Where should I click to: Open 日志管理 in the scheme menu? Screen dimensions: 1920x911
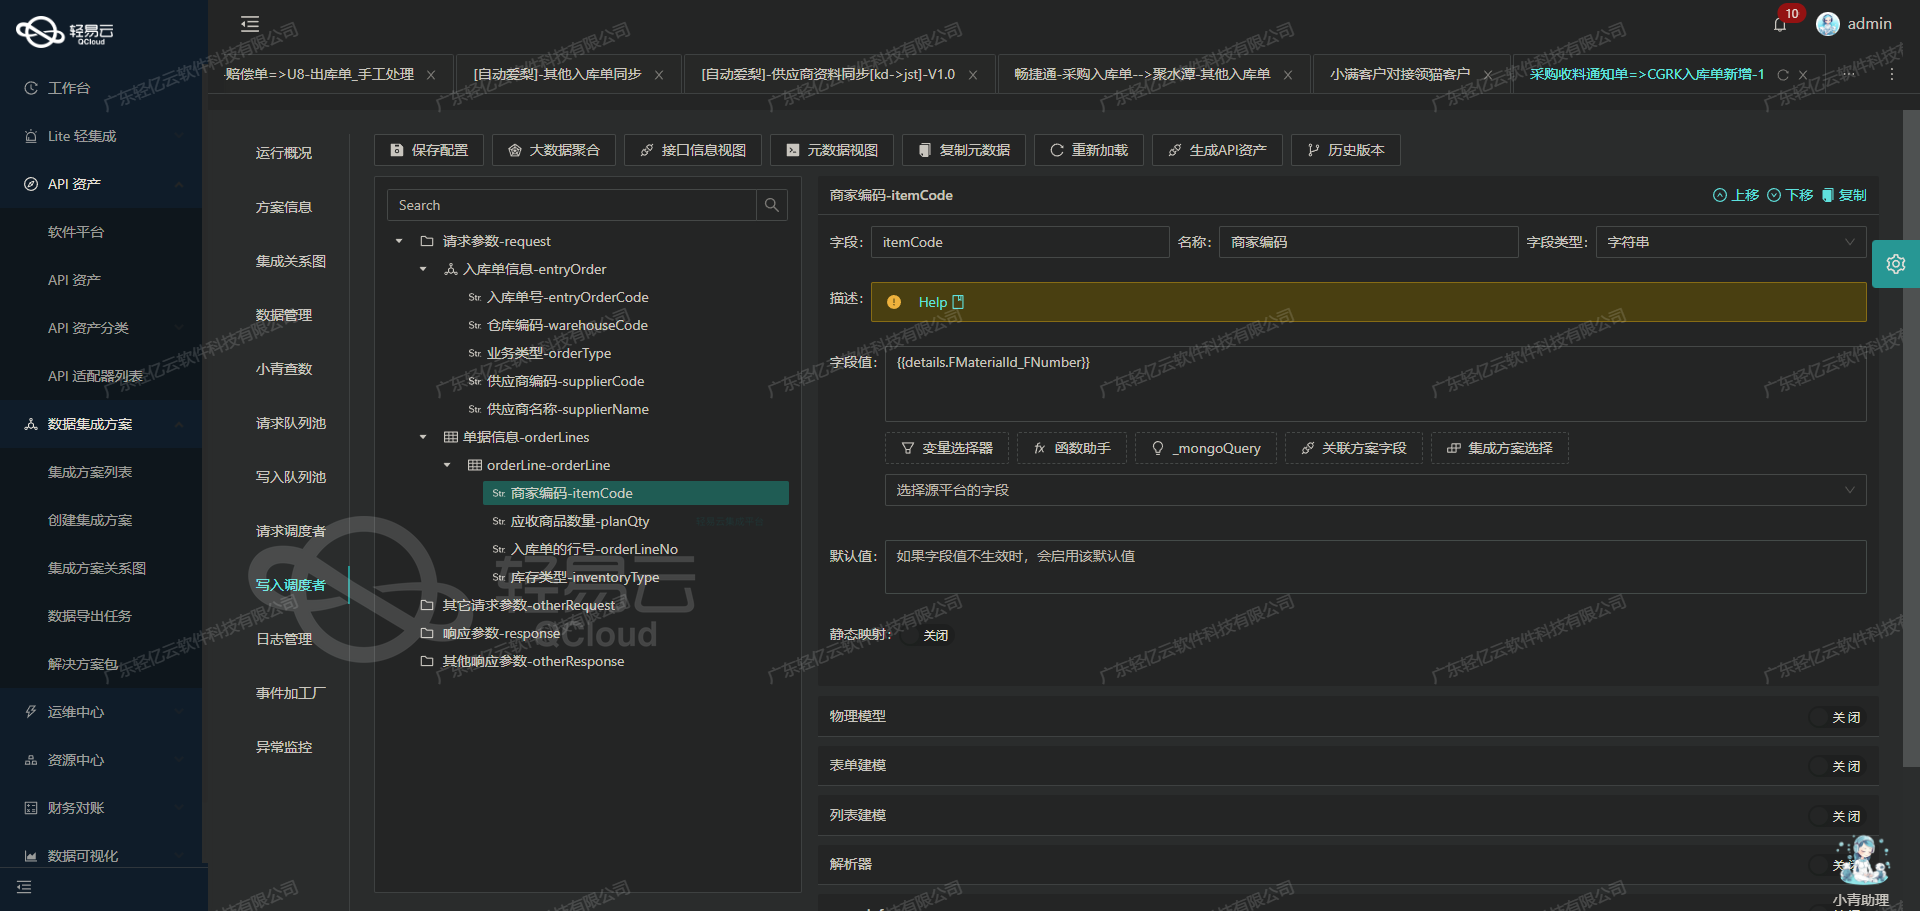(x=284, y=639)
